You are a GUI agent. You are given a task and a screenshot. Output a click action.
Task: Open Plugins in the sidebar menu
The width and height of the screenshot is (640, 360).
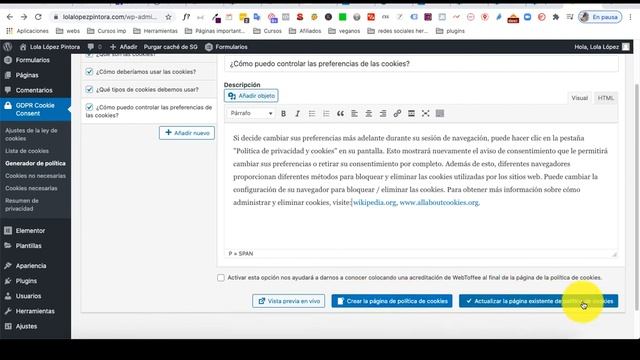(x=26, y=281)
